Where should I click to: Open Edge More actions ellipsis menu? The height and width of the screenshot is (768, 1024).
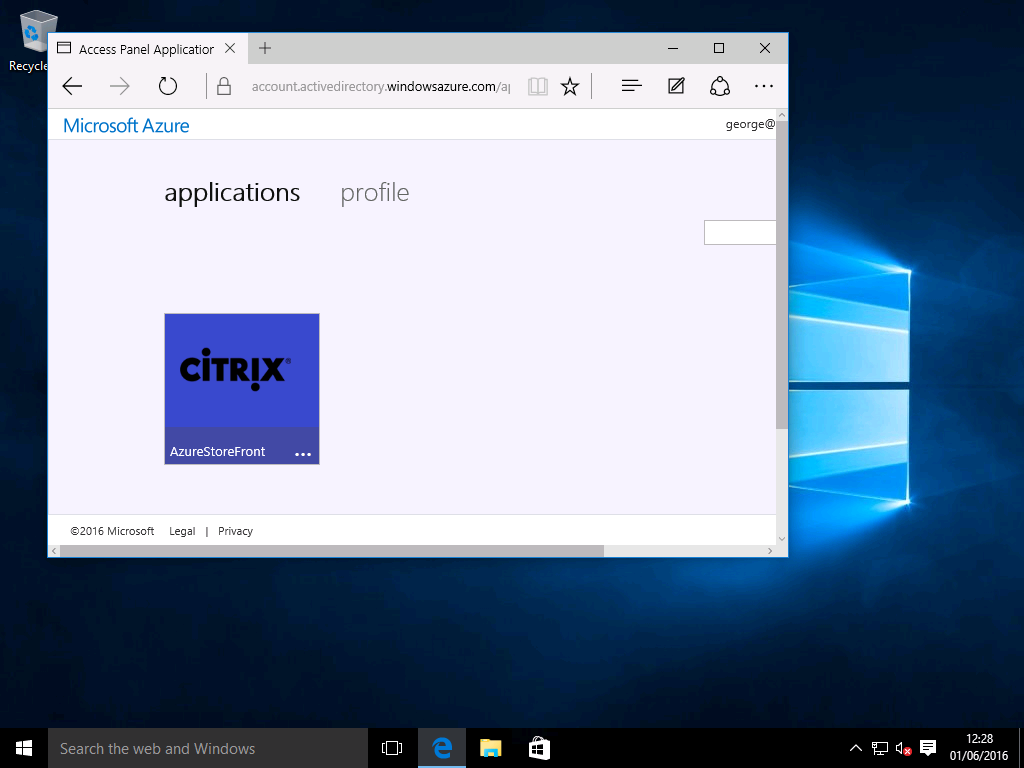(764, 87)
